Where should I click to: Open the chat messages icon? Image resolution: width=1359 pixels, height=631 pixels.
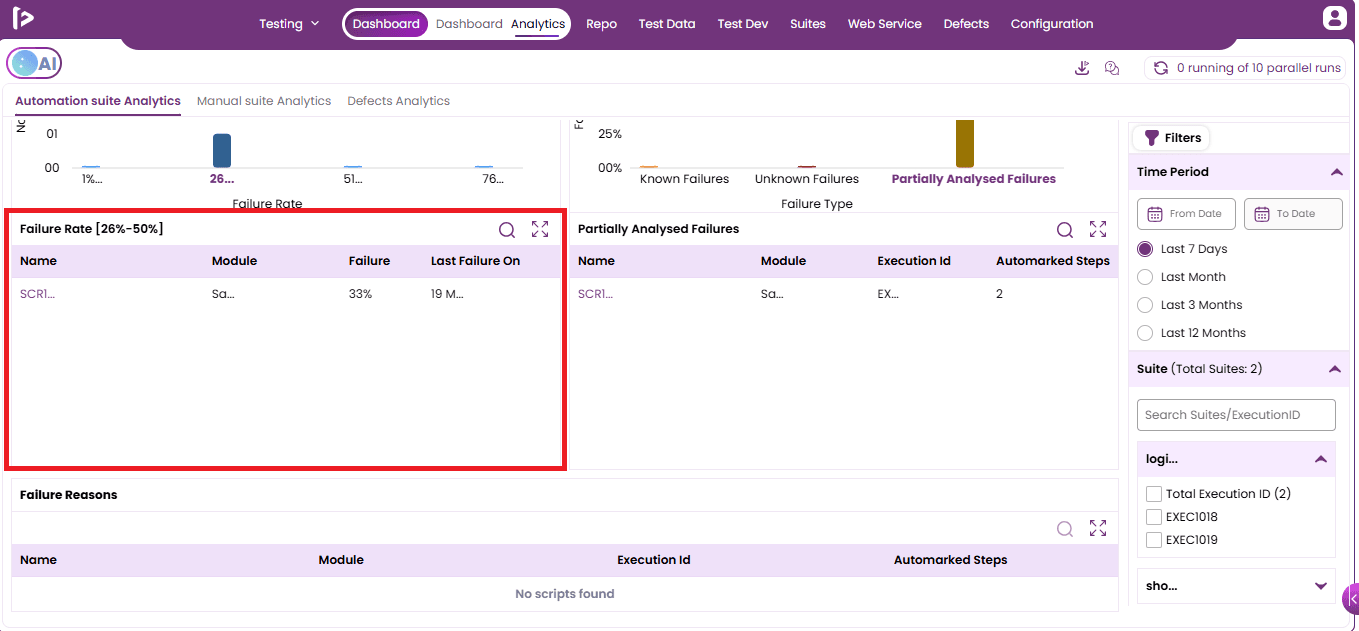[1112, 68]
